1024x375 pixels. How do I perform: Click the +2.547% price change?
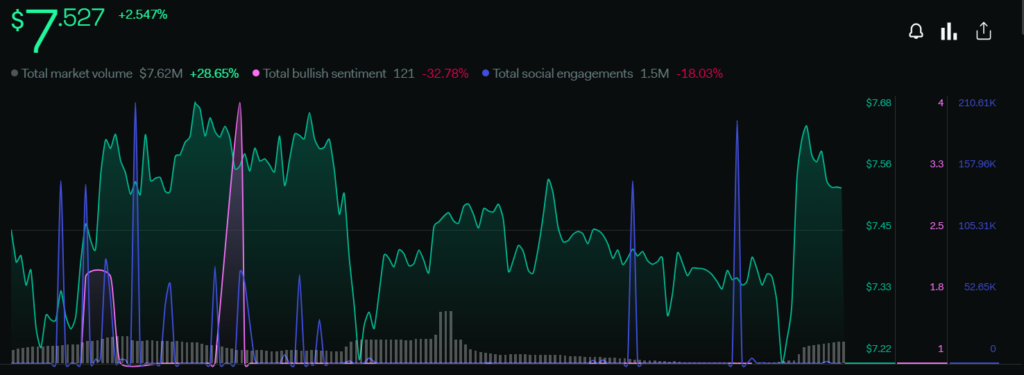click(142, 14)
